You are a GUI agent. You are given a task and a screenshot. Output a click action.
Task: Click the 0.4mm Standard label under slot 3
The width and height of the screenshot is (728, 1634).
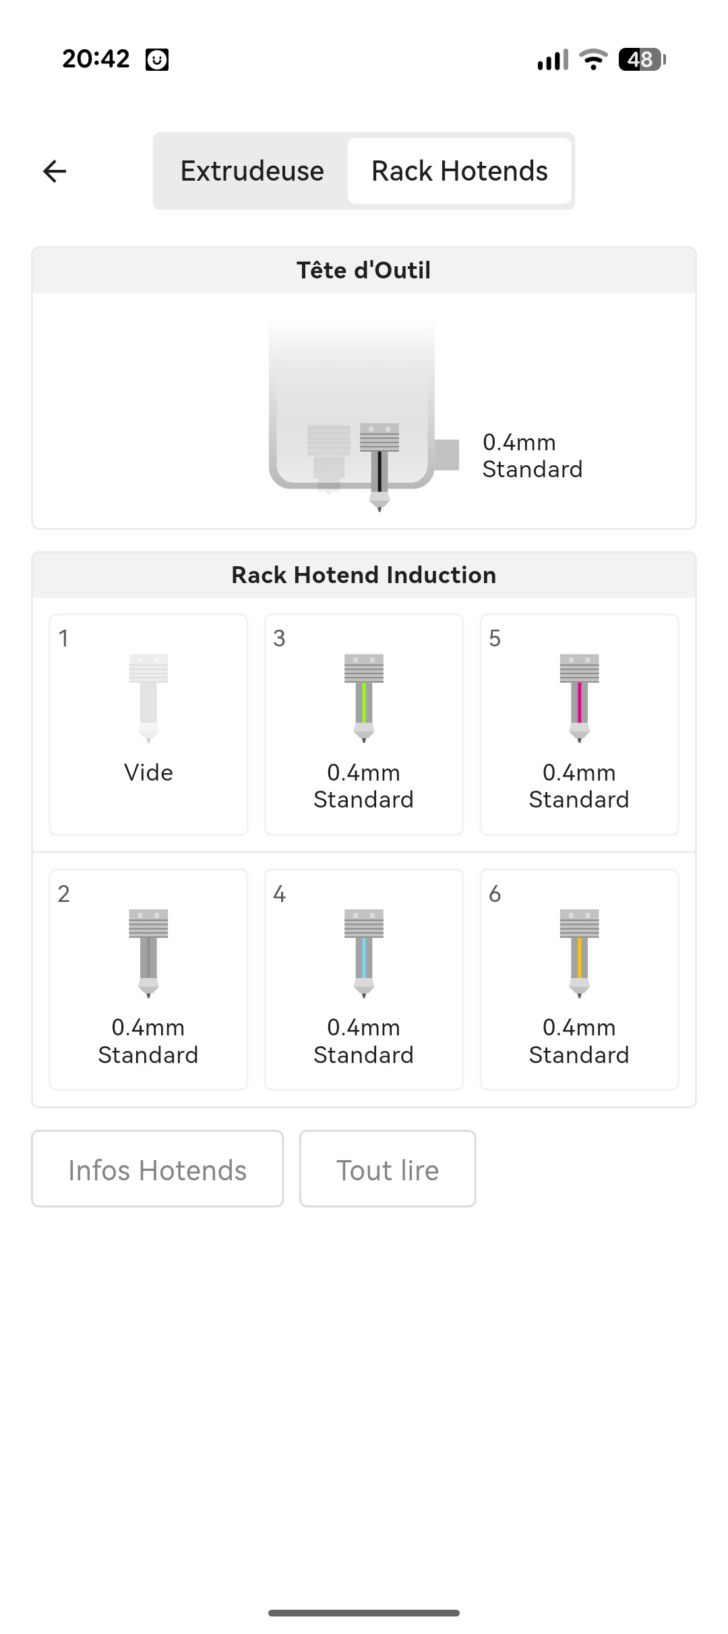point(363,786)
